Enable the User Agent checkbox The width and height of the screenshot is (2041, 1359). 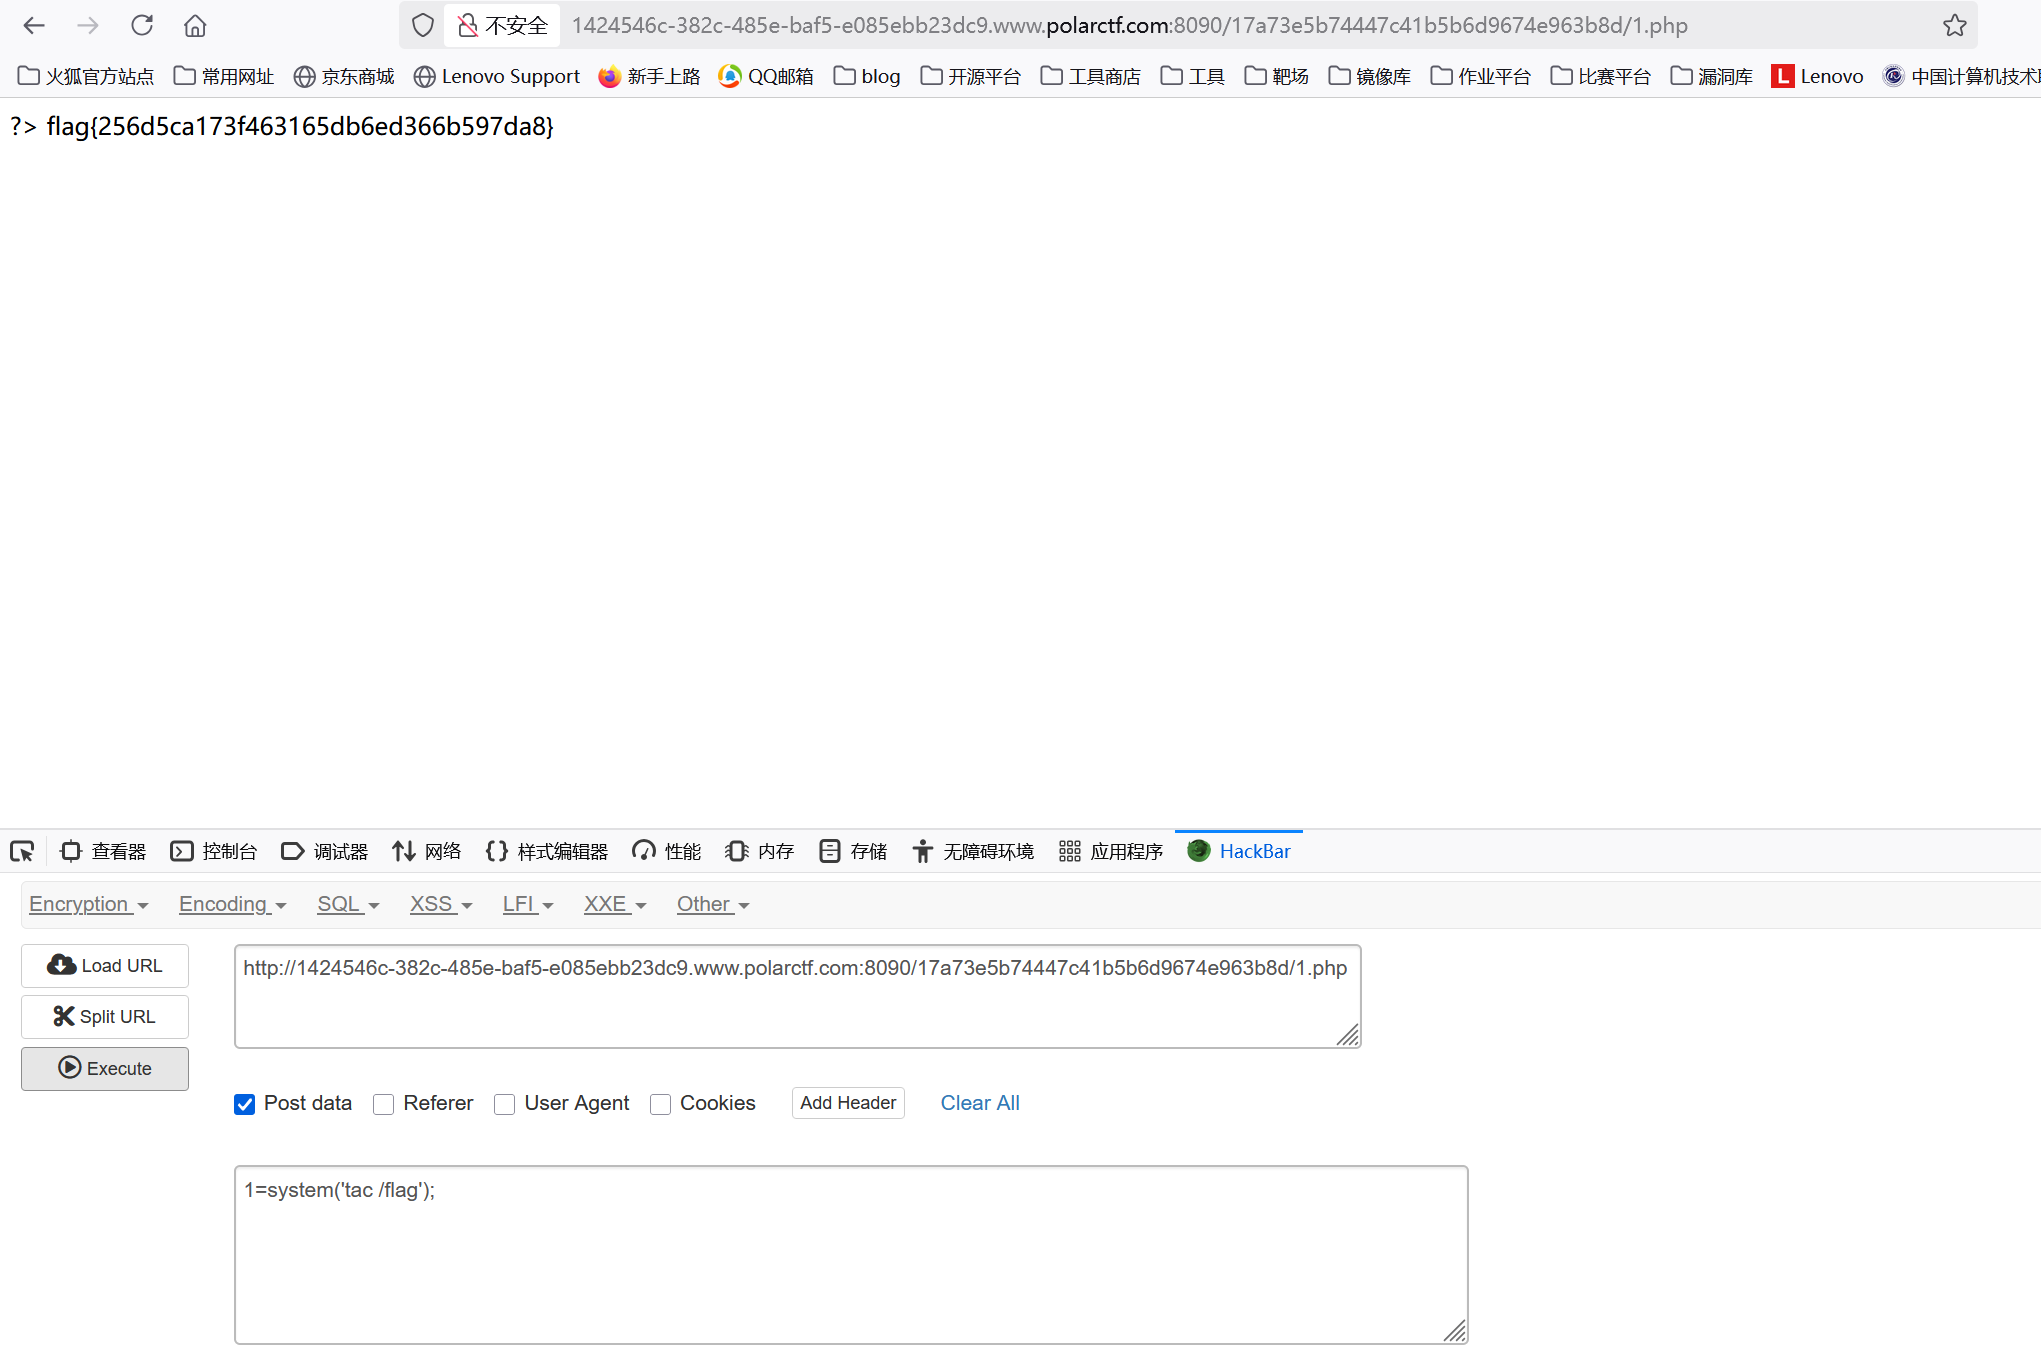[505, 1104]
